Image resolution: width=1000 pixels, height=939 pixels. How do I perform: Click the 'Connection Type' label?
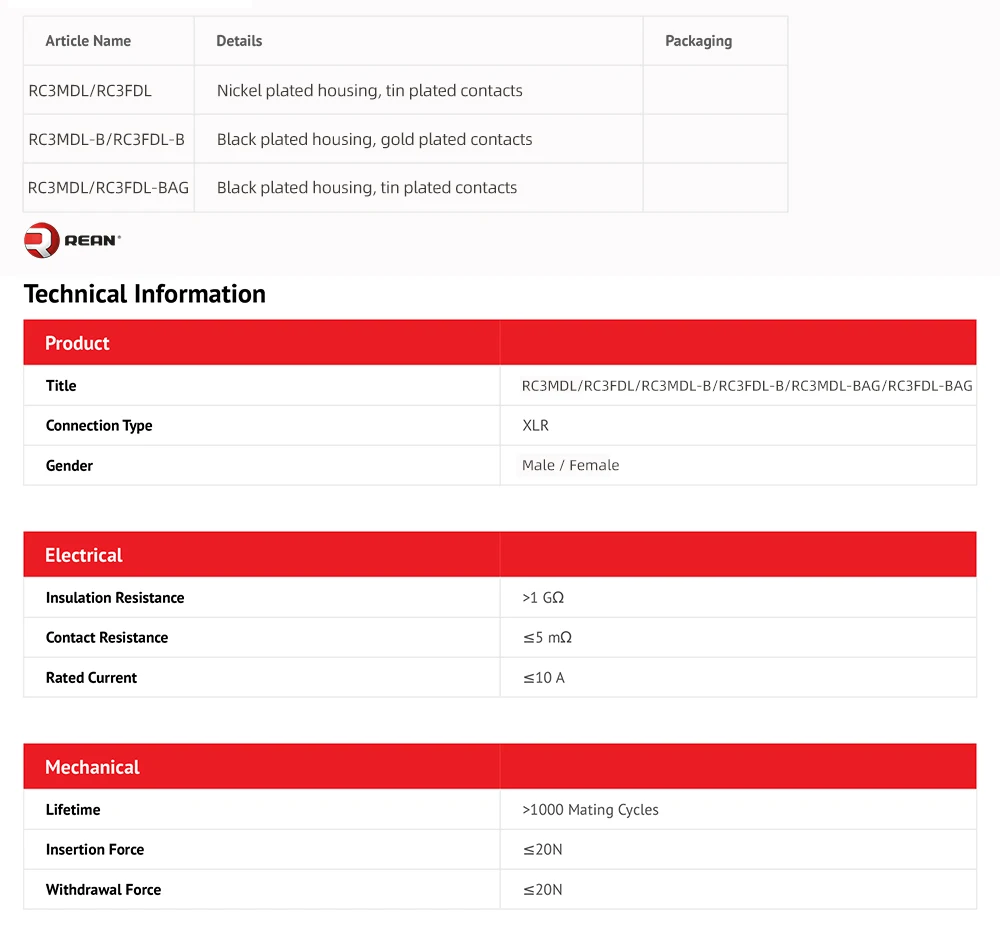coord(99,425)
